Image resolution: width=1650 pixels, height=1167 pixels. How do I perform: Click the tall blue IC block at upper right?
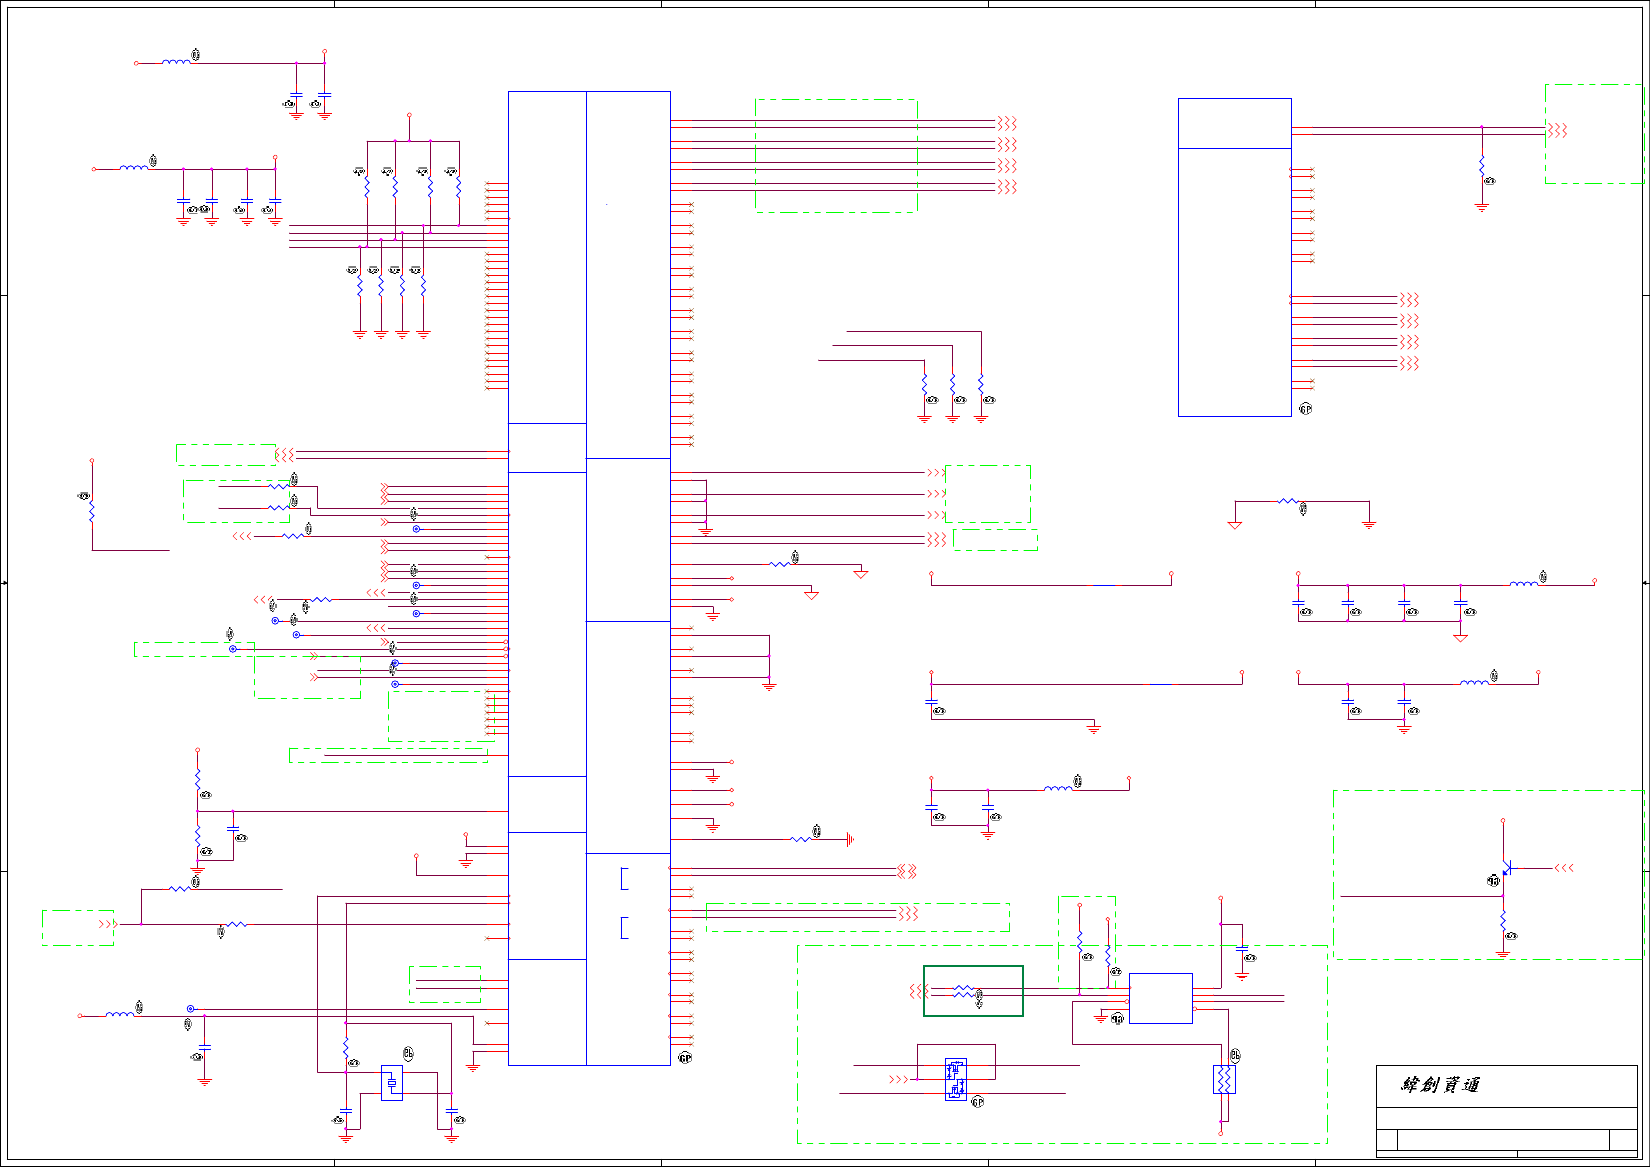(x=1235, y=257)
